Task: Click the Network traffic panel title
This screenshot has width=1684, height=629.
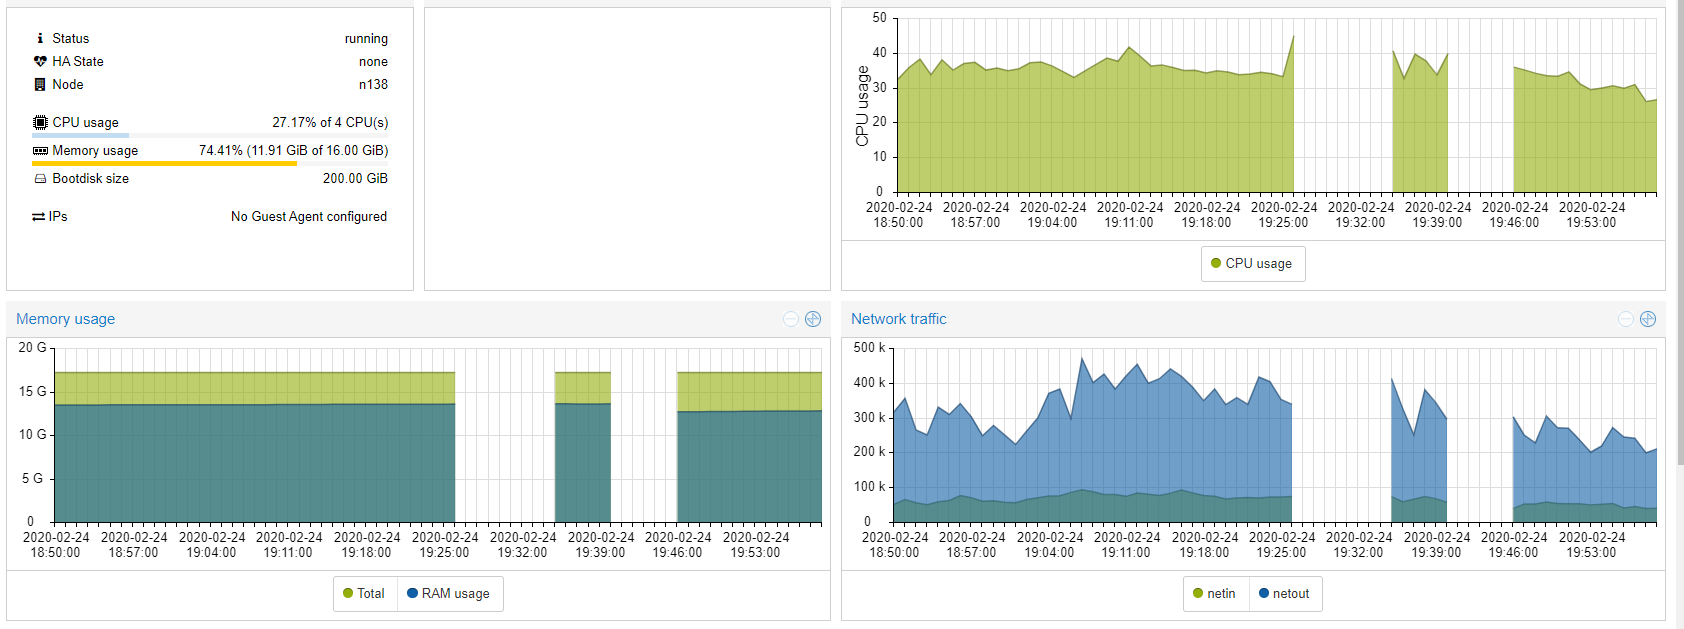Action: pos(898,319)
